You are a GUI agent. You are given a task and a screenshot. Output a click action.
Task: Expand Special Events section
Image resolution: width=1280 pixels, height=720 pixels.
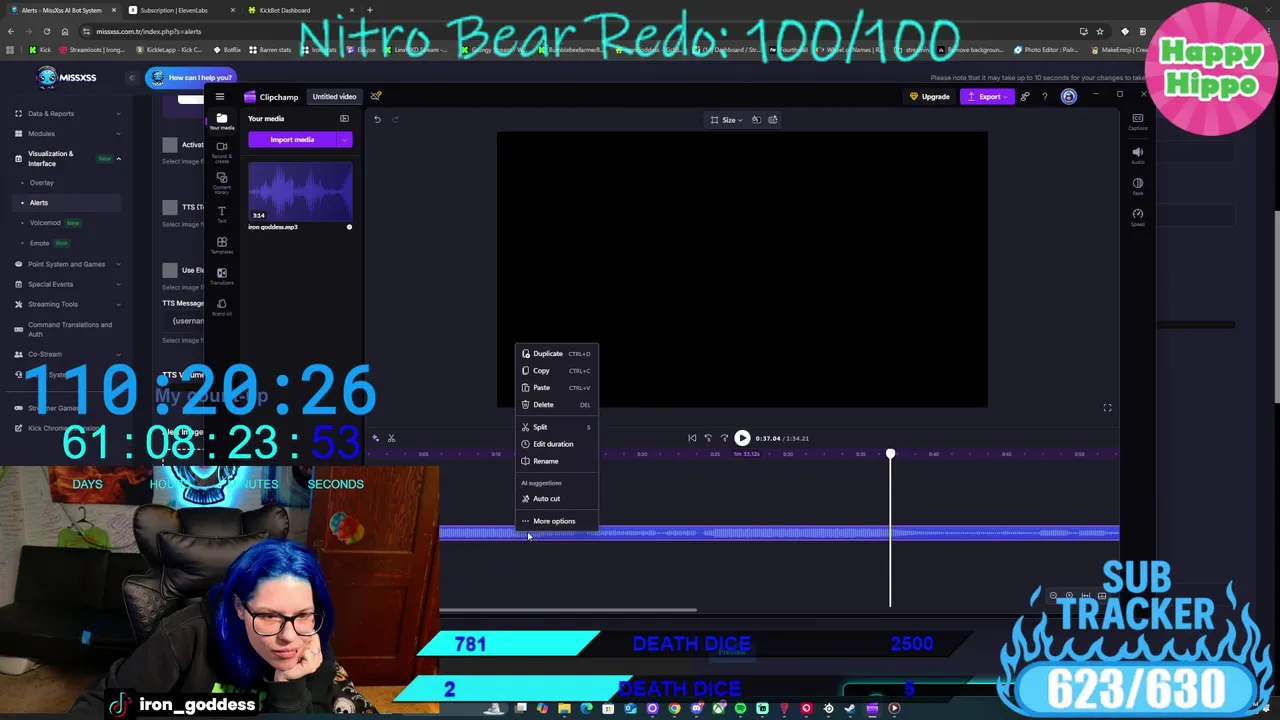pyautogui.click(x=68, y=284)
